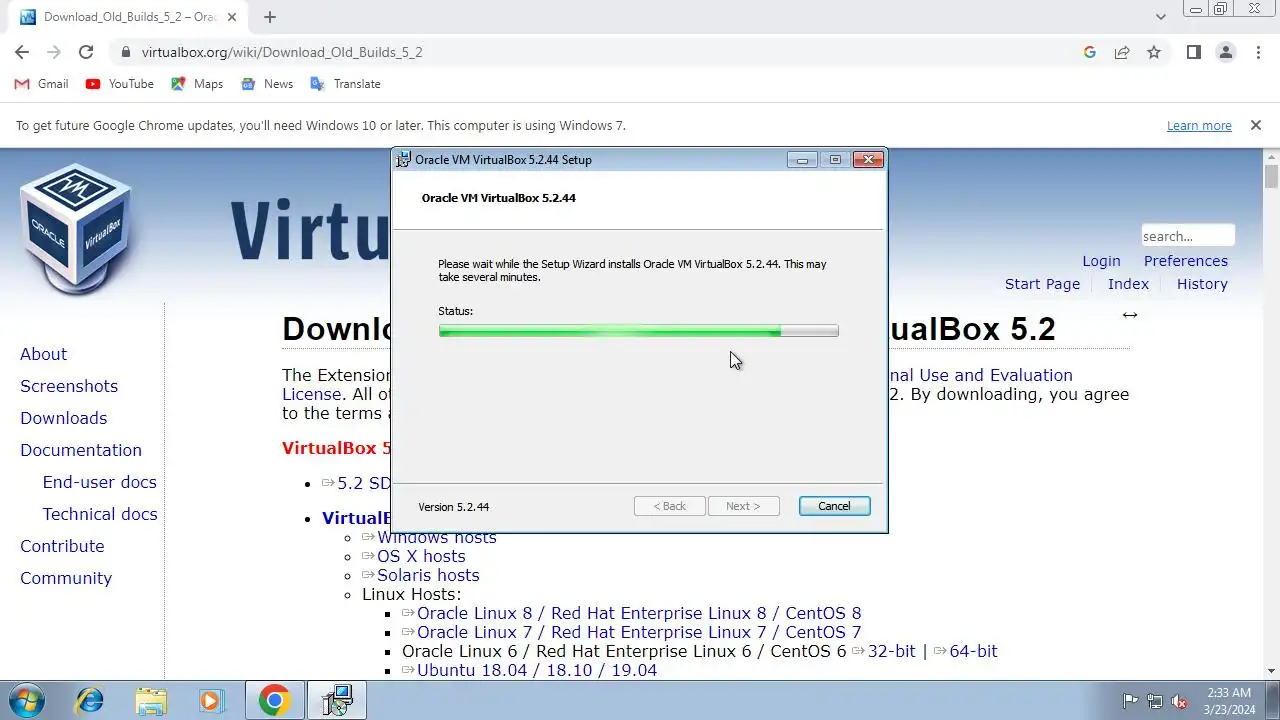
Task: Open Screenshots in the sidebar
Action: point(69,386)
